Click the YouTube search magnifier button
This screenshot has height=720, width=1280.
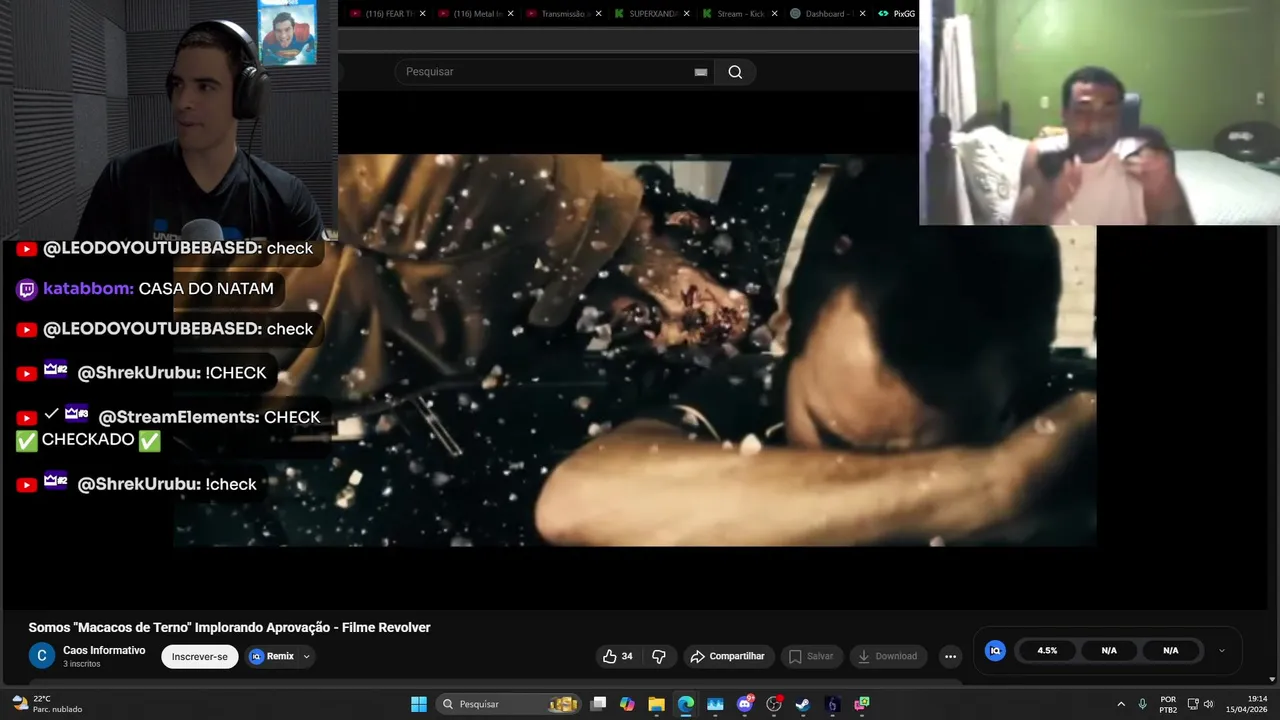[735, 72]
